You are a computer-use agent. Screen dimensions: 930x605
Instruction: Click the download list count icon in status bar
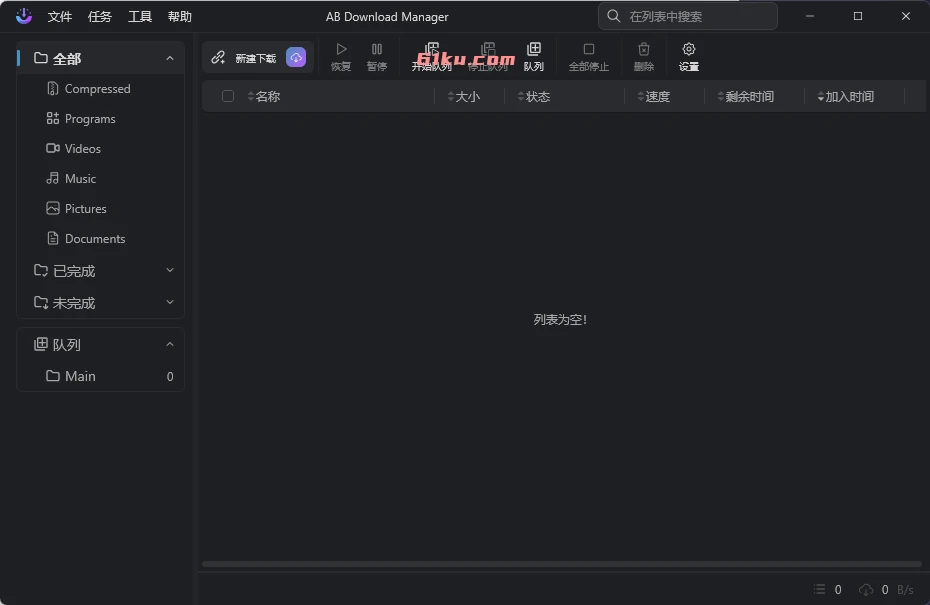[820, 589]
